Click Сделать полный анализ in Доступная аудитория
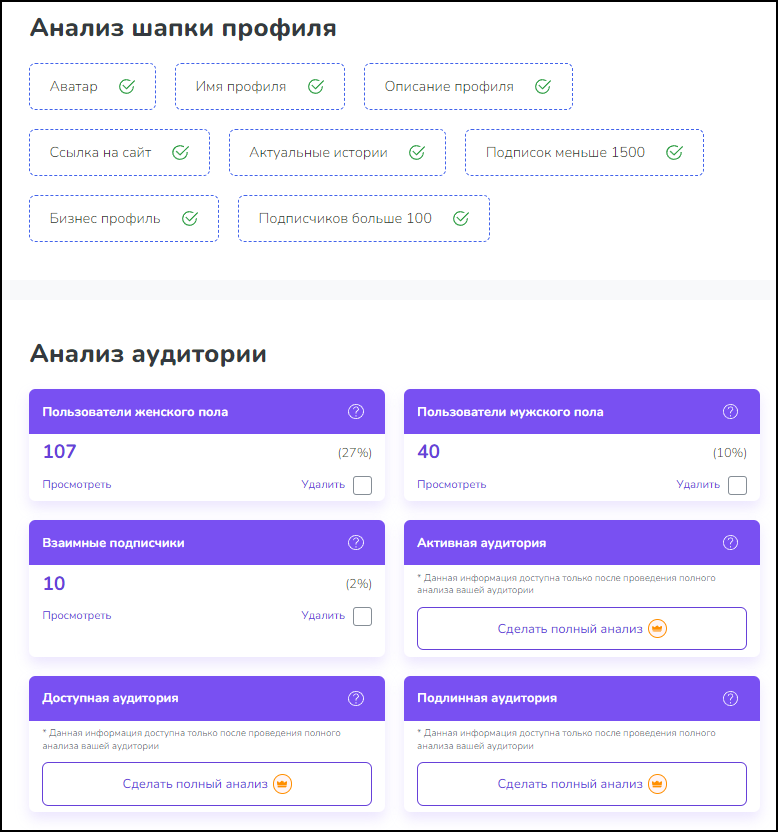This screenshot has height=832, width=778. pos(207,784)
